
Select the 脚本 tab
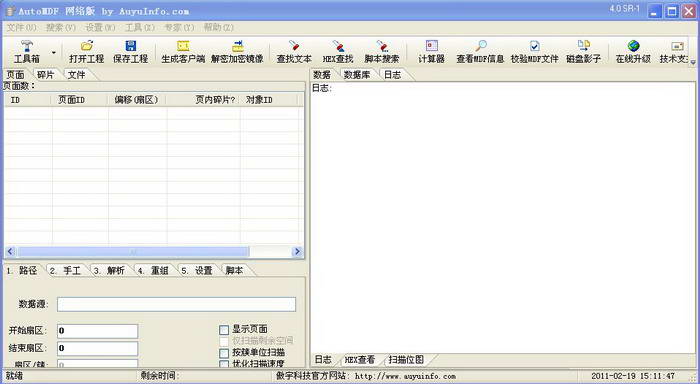pos(234,271)
